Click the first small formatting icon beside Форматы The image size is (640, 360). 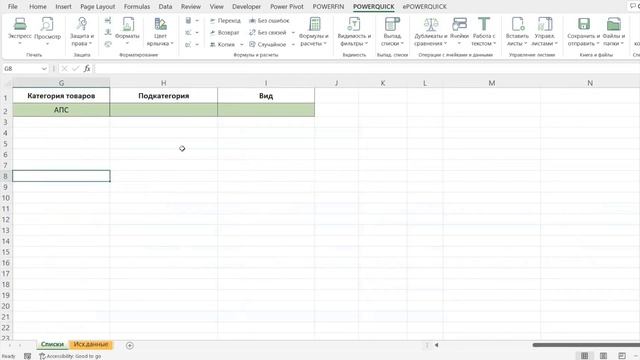pyautogui.click(x=108, y=20)
